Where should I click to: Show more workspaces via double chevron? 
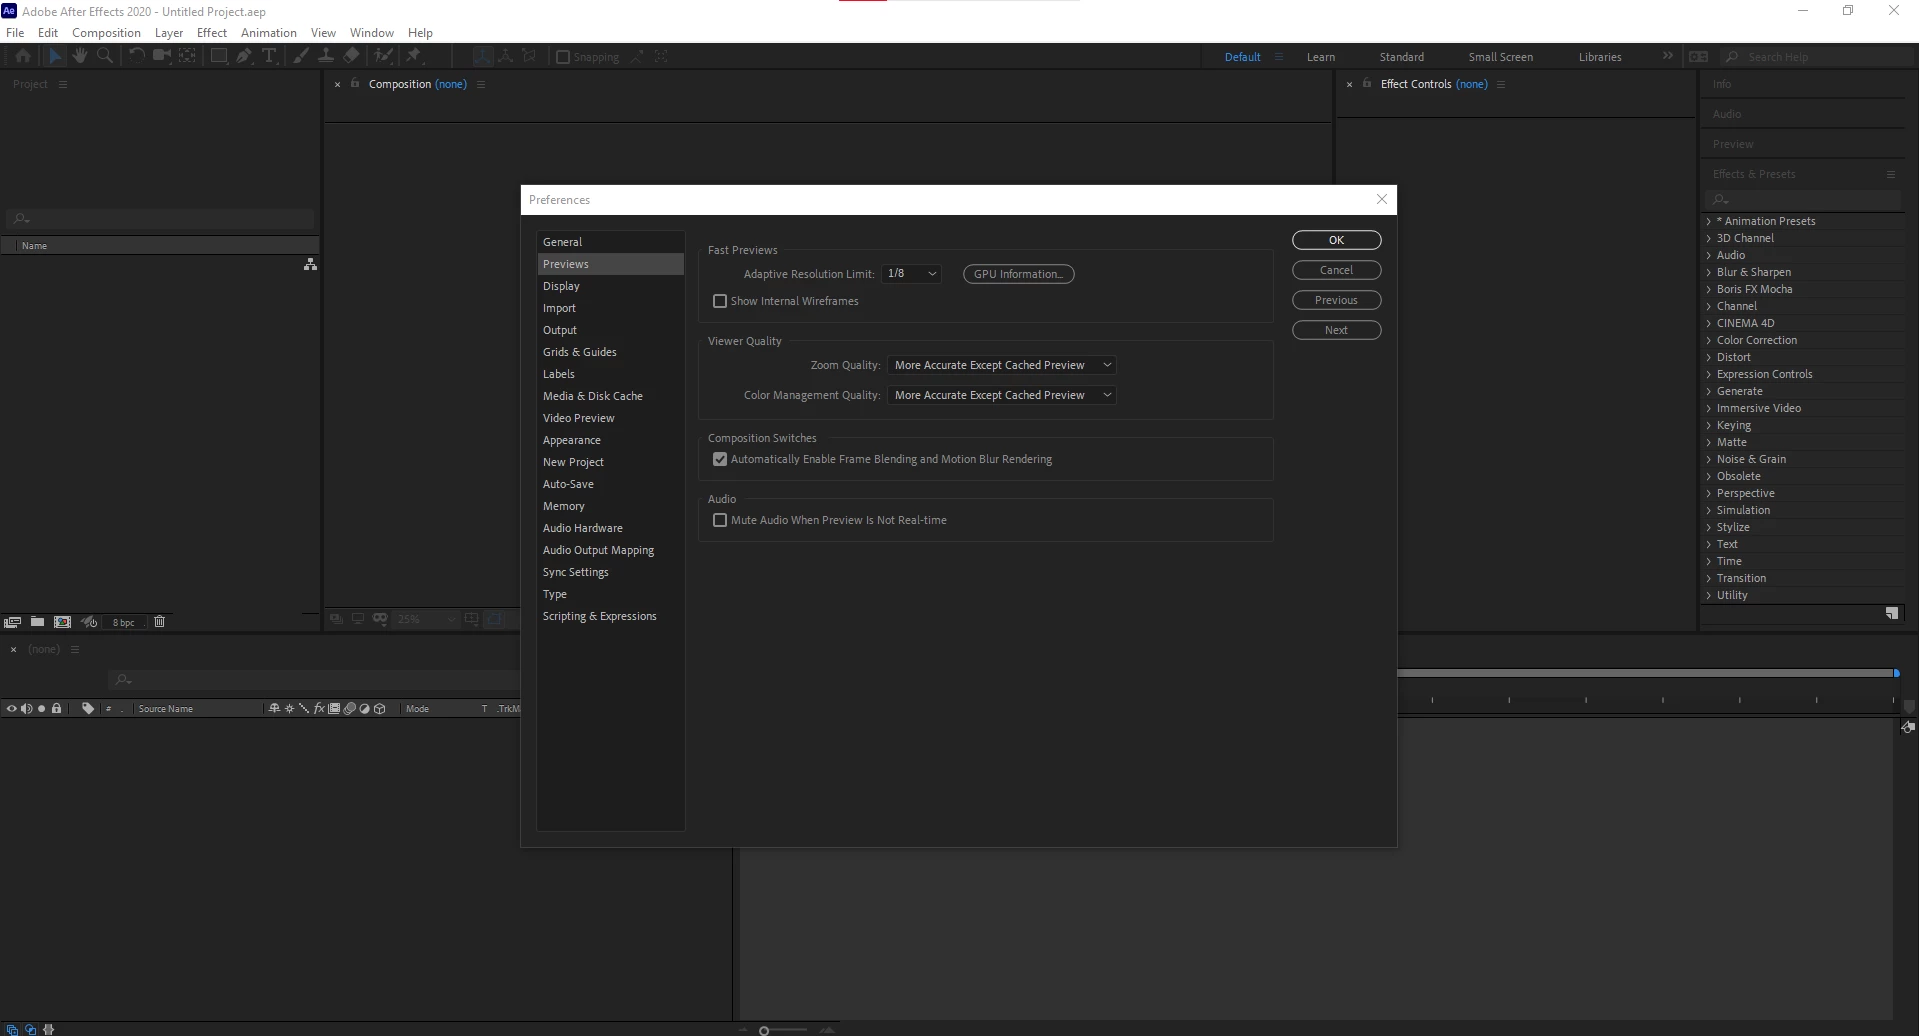click(1667, 56)
